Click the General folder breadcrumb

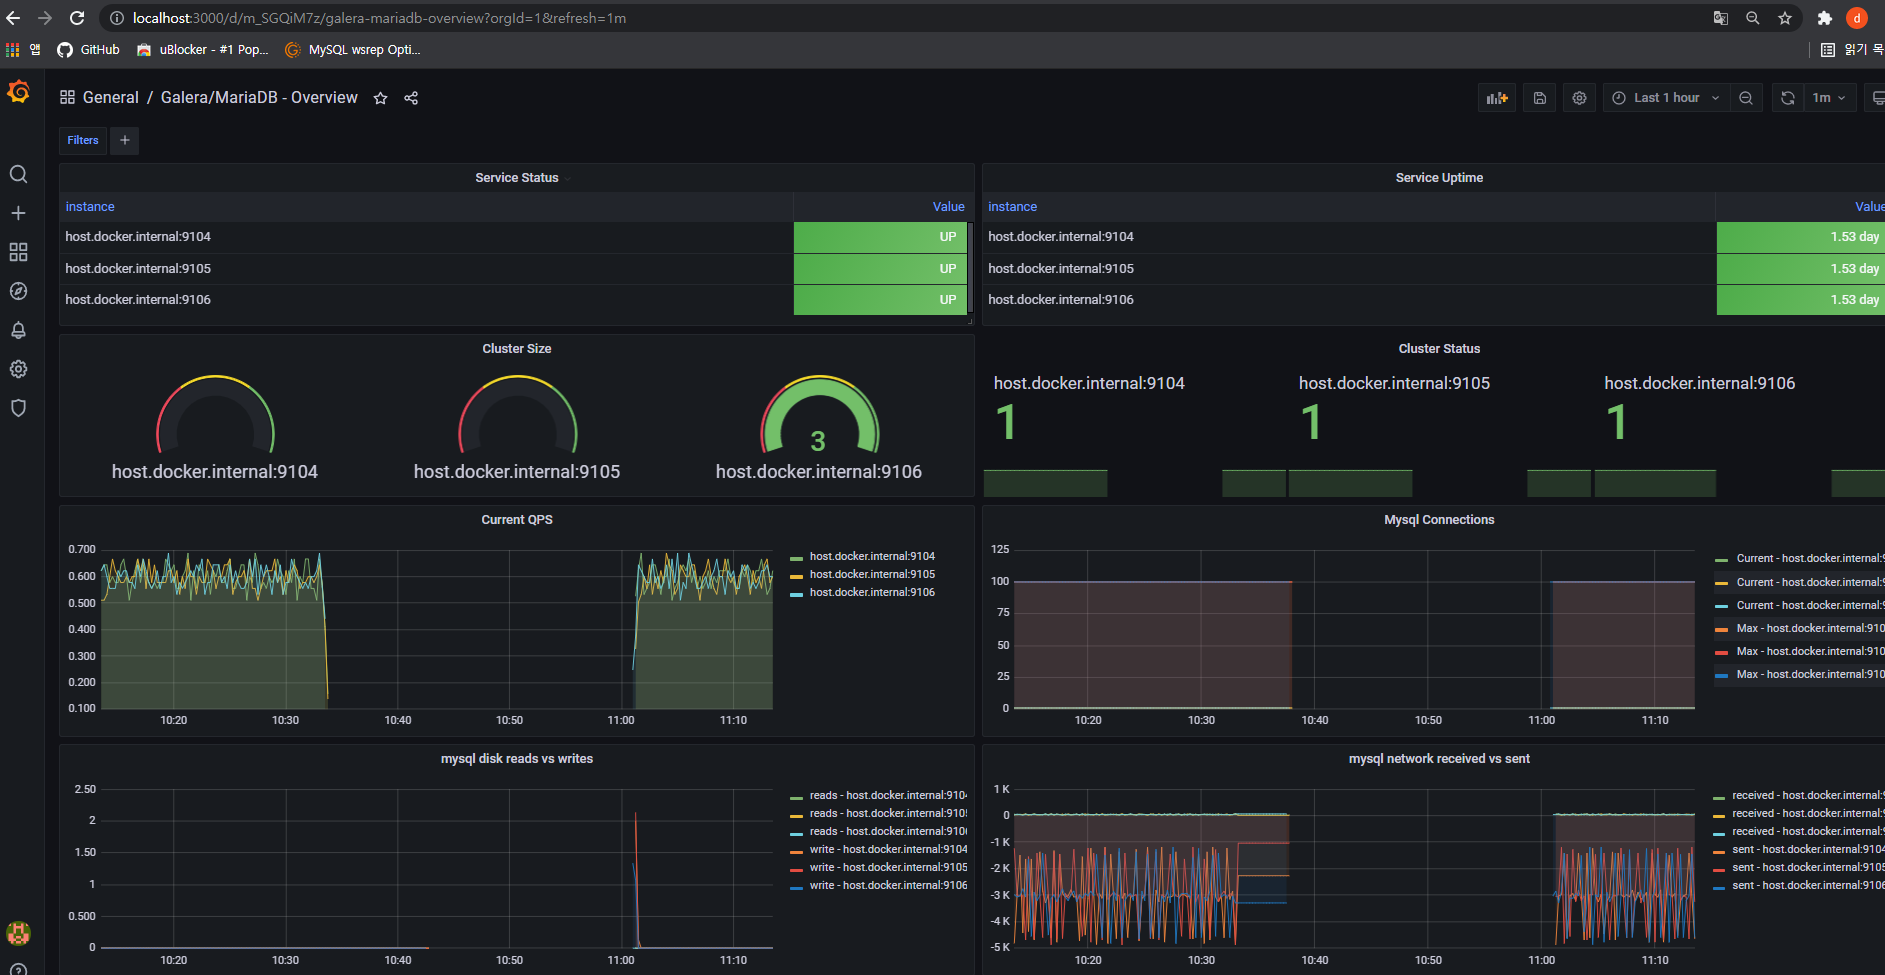click(x=110, y=98)
